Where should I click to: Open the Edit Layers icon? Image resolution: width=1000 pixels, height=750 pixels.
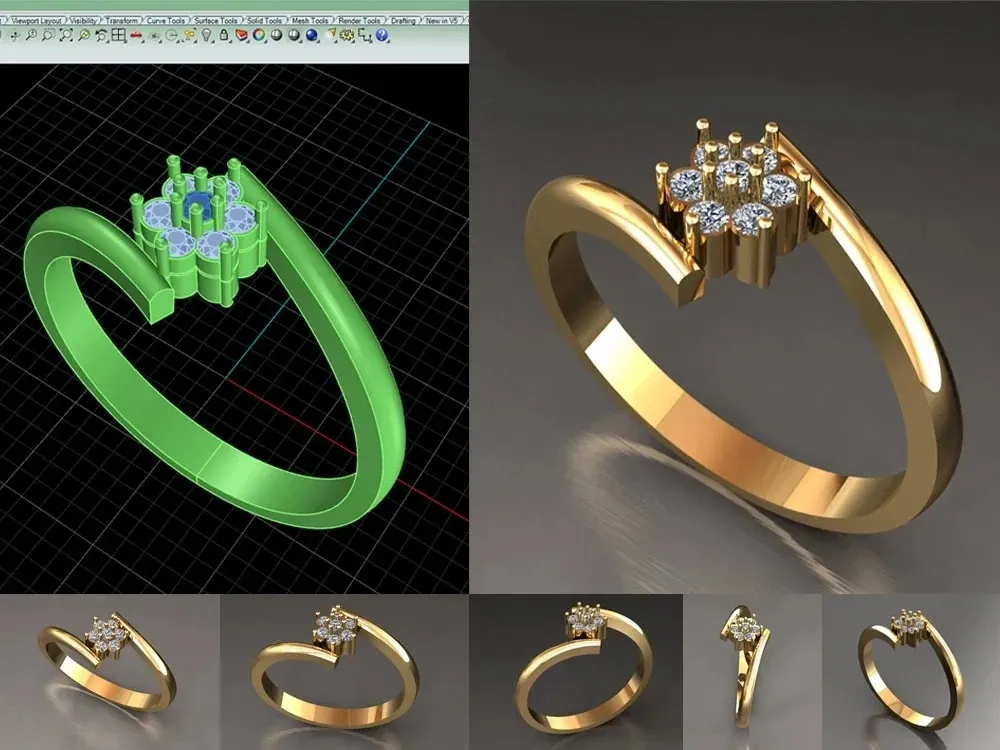tap(242, 35)
